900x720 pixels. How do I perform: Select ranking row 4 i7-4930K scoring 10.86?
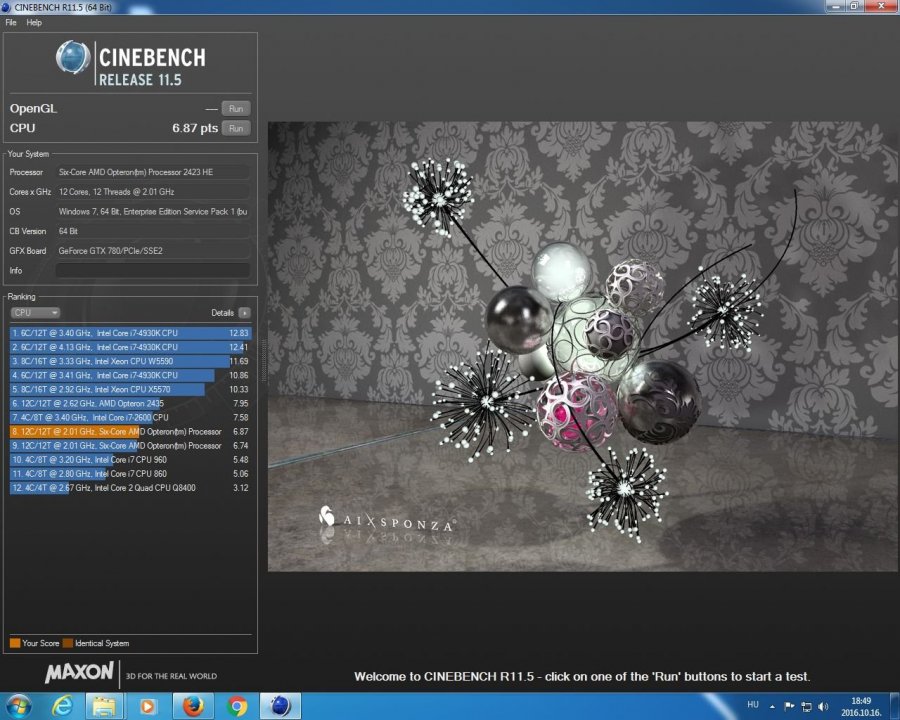(x=130, y=375)
